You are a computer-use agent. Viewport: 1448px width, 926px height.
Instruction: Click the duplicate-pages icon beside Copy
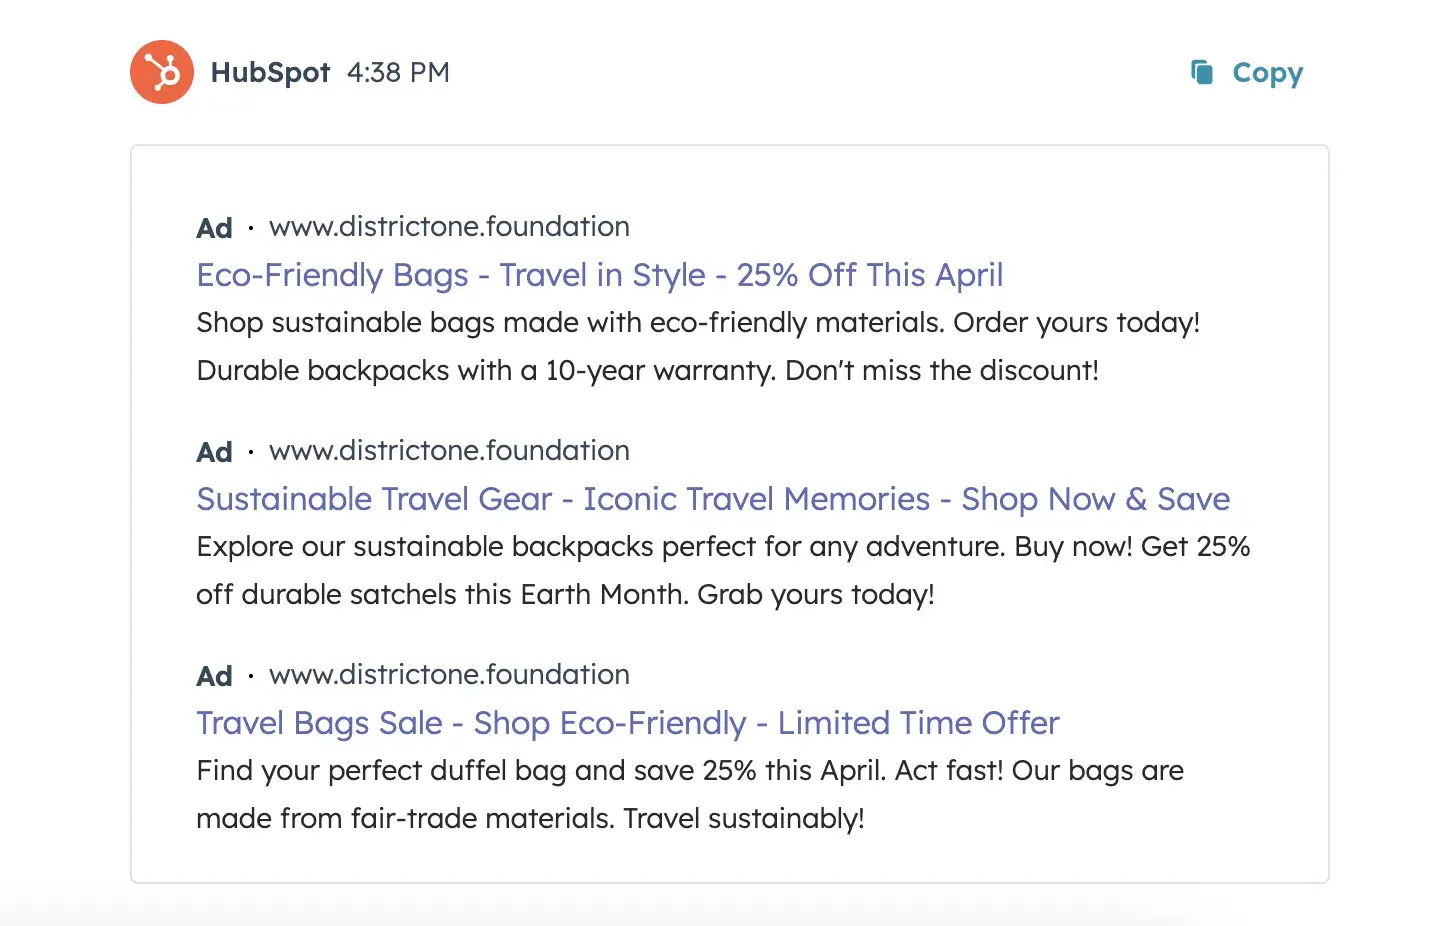[1202, 71]
